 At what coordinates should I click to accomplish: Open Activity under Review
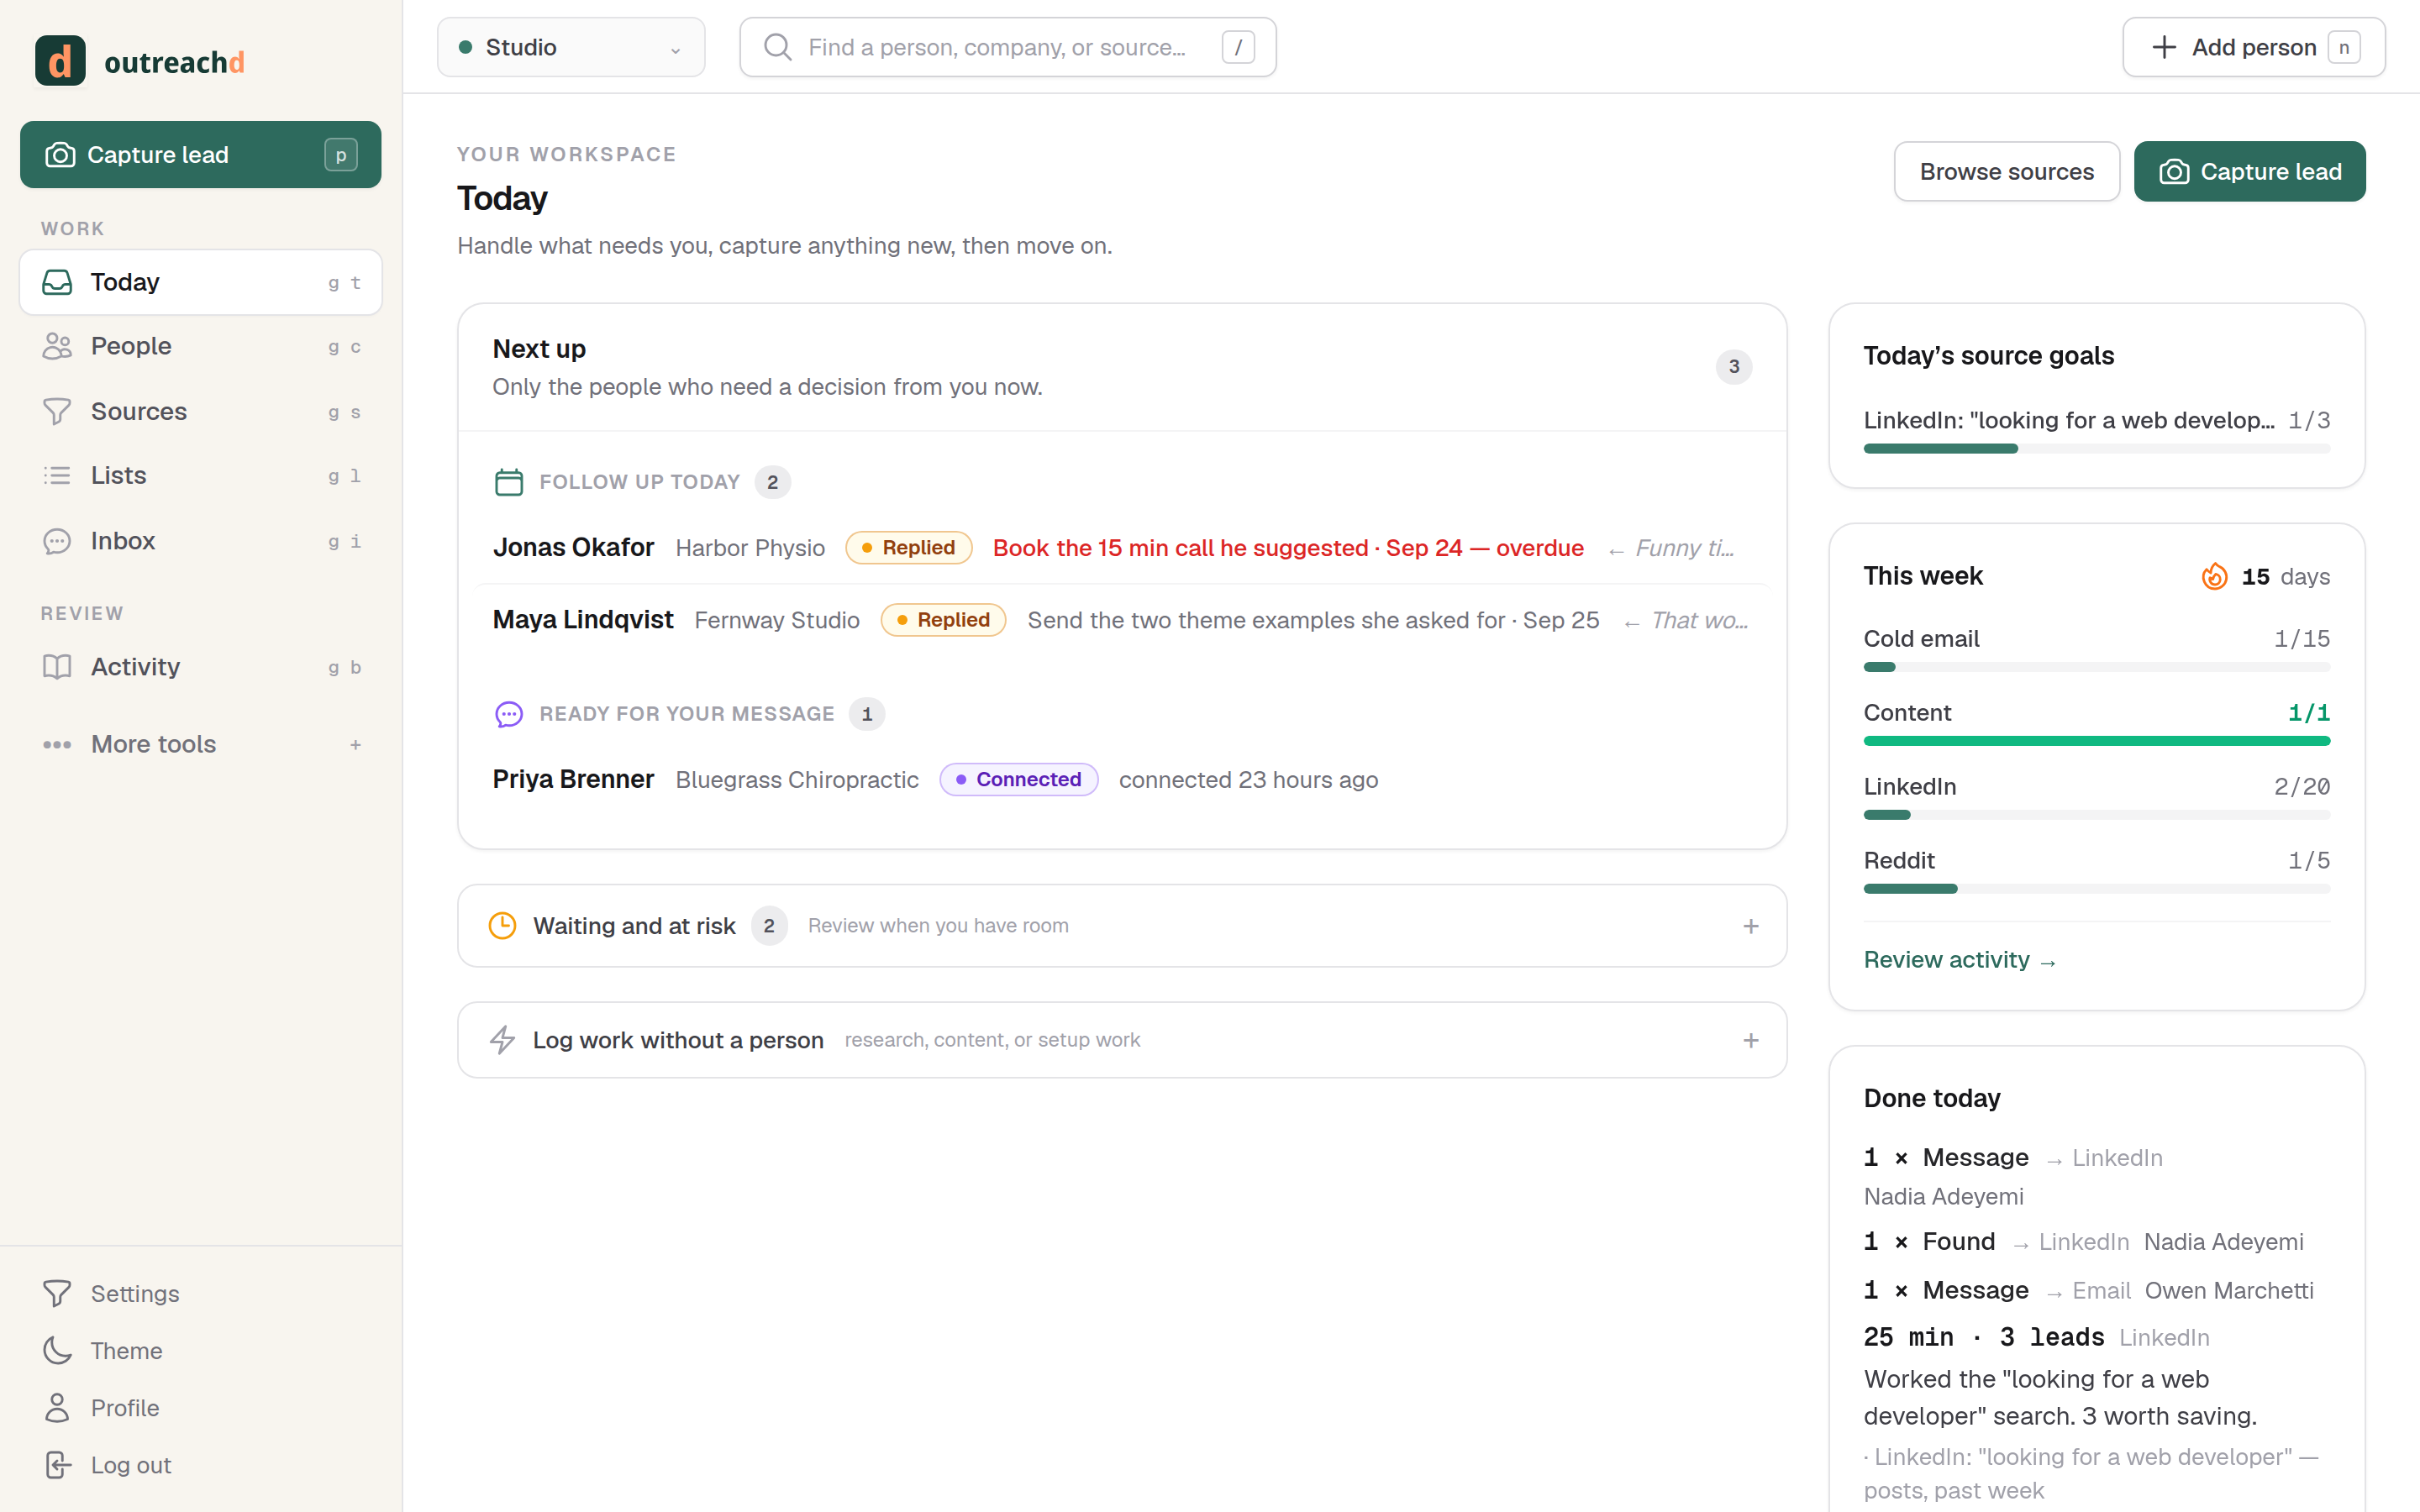201,666
